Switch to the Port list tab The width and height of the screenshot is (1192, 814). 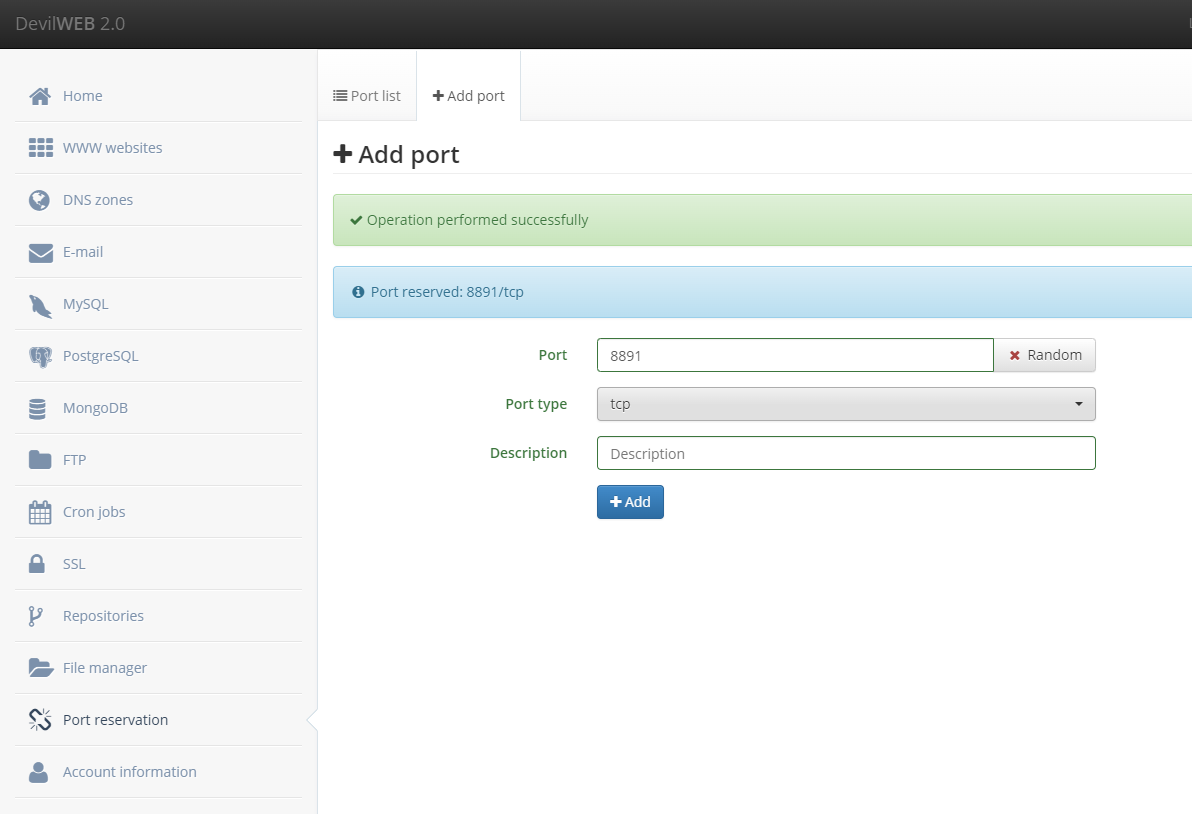pyautogui.click(x=367, y=96)
